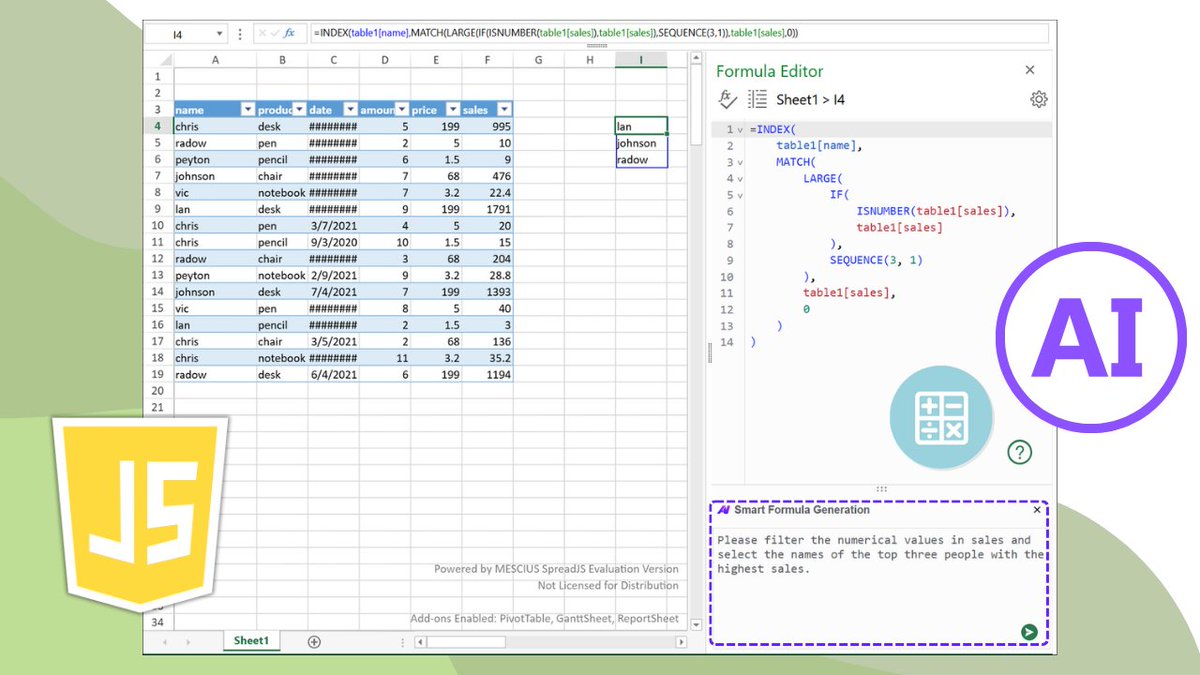The image size is (1200, 675).
Task: Click vertical scrollbar up arrow
Action: coord(697,60)
